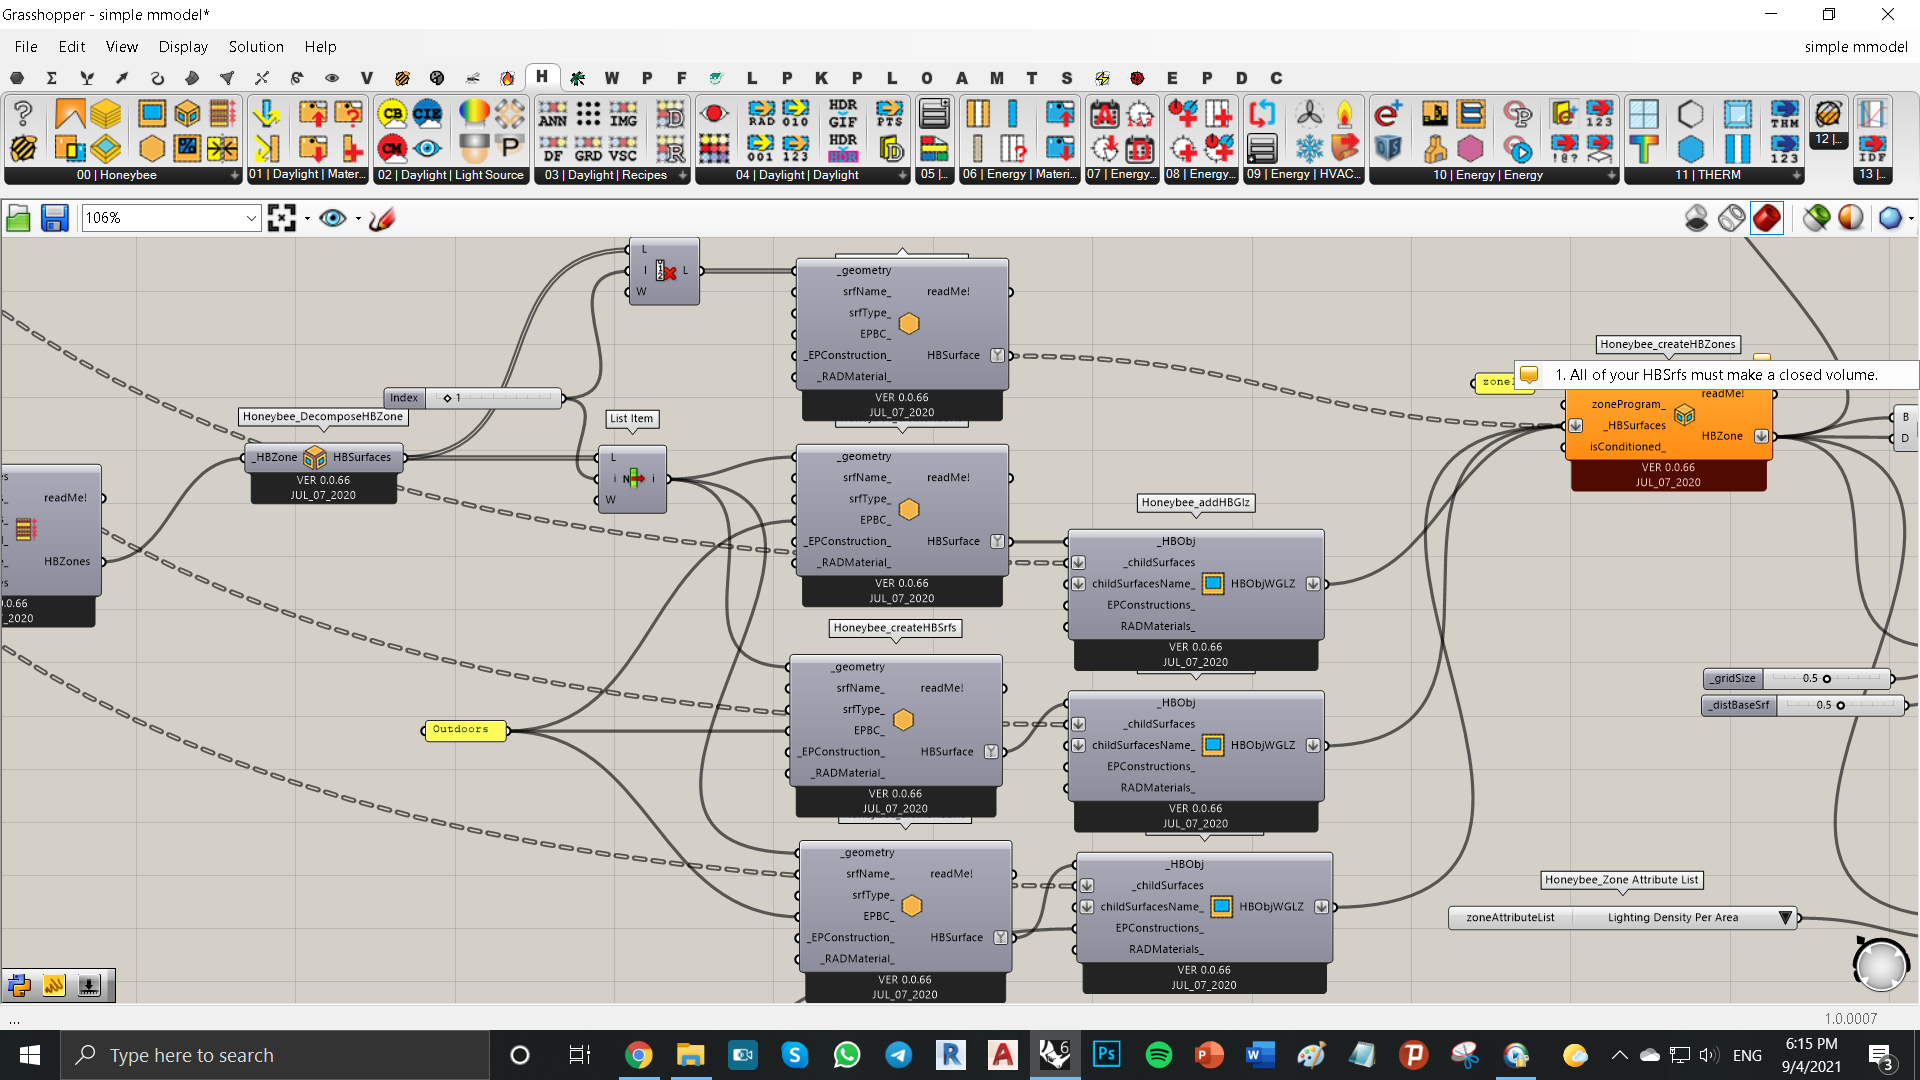Click the Honeybee question-mark help icon
The image size is (1920, 1080).
coord(23,114)
